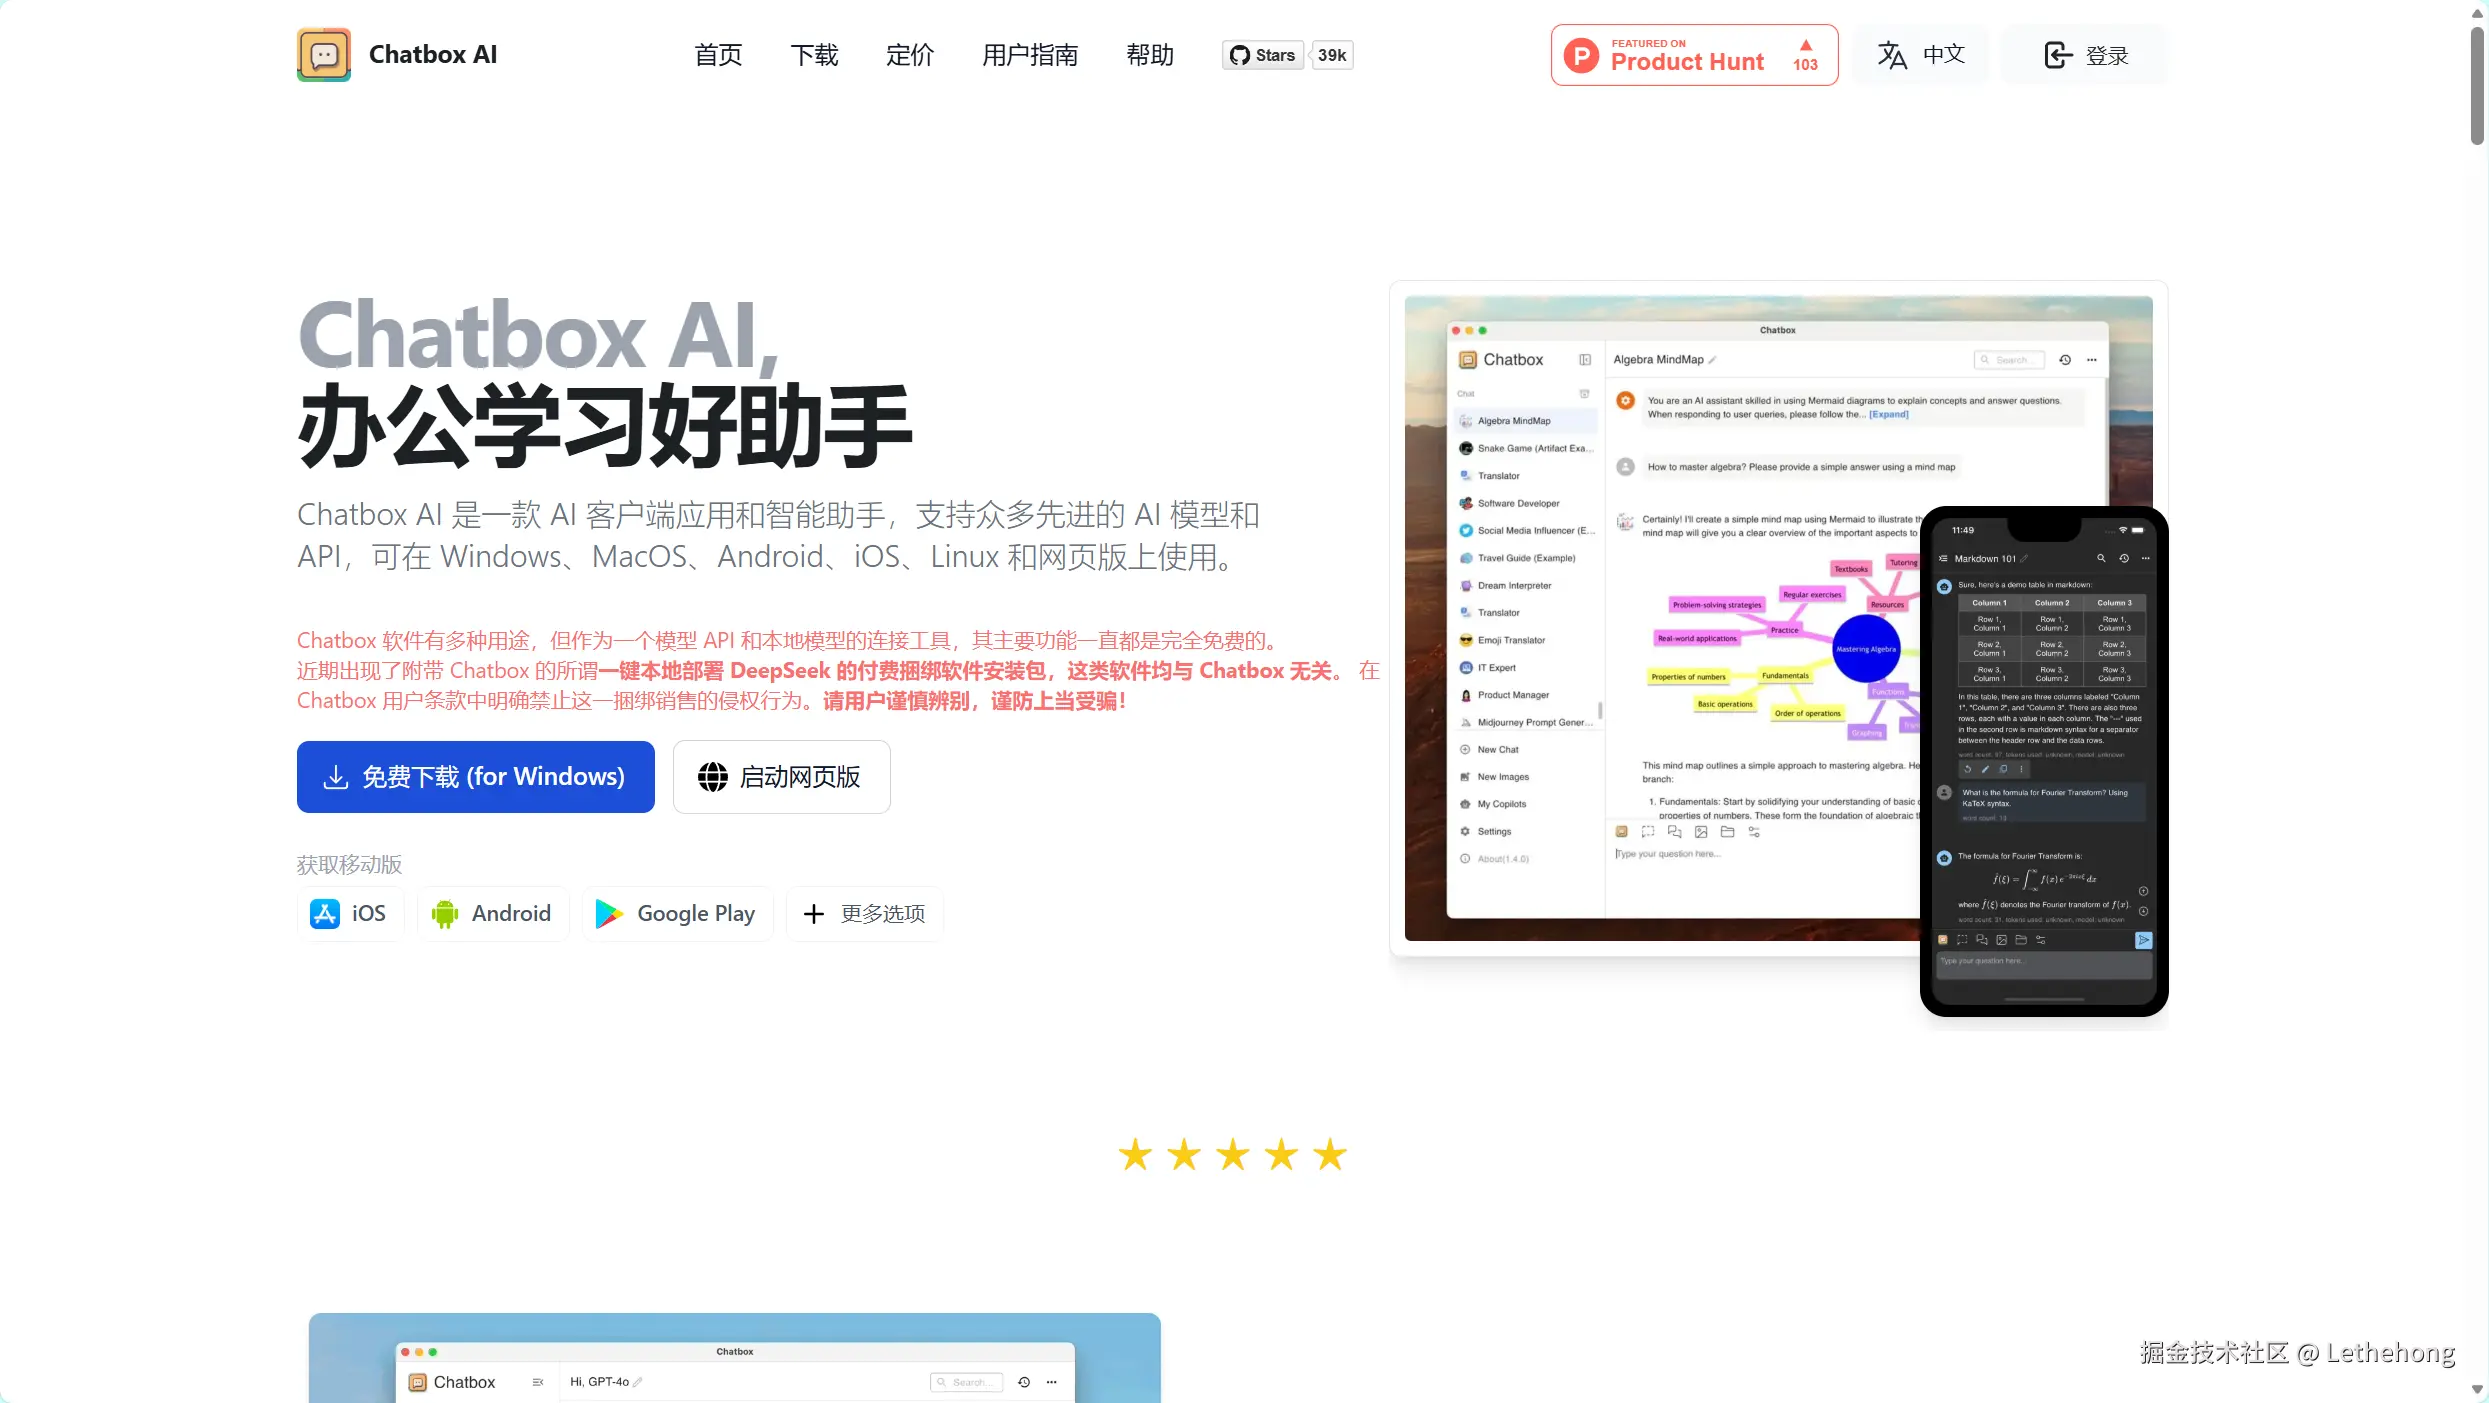Image resolution: width=2489 pixels, height=1403 pixels.
Task: Click the Android download icon button
Action: pyautogui.click(x=445, y=914)
